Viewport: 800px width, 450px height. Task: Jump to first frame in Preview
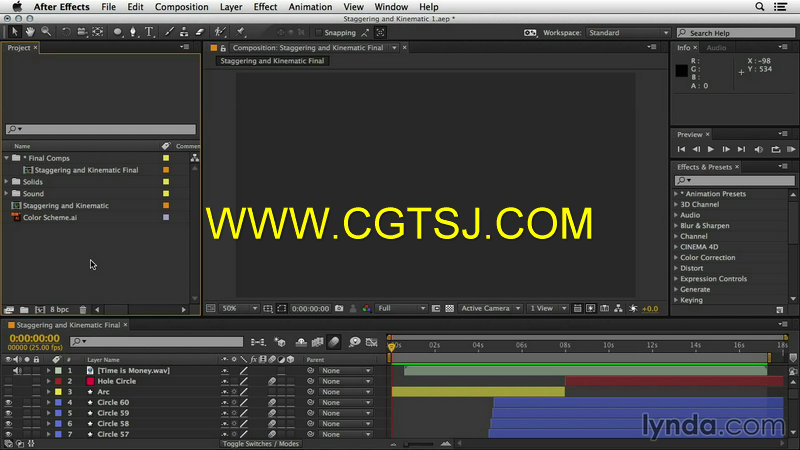pyautogui.click(x=681, y=149)
